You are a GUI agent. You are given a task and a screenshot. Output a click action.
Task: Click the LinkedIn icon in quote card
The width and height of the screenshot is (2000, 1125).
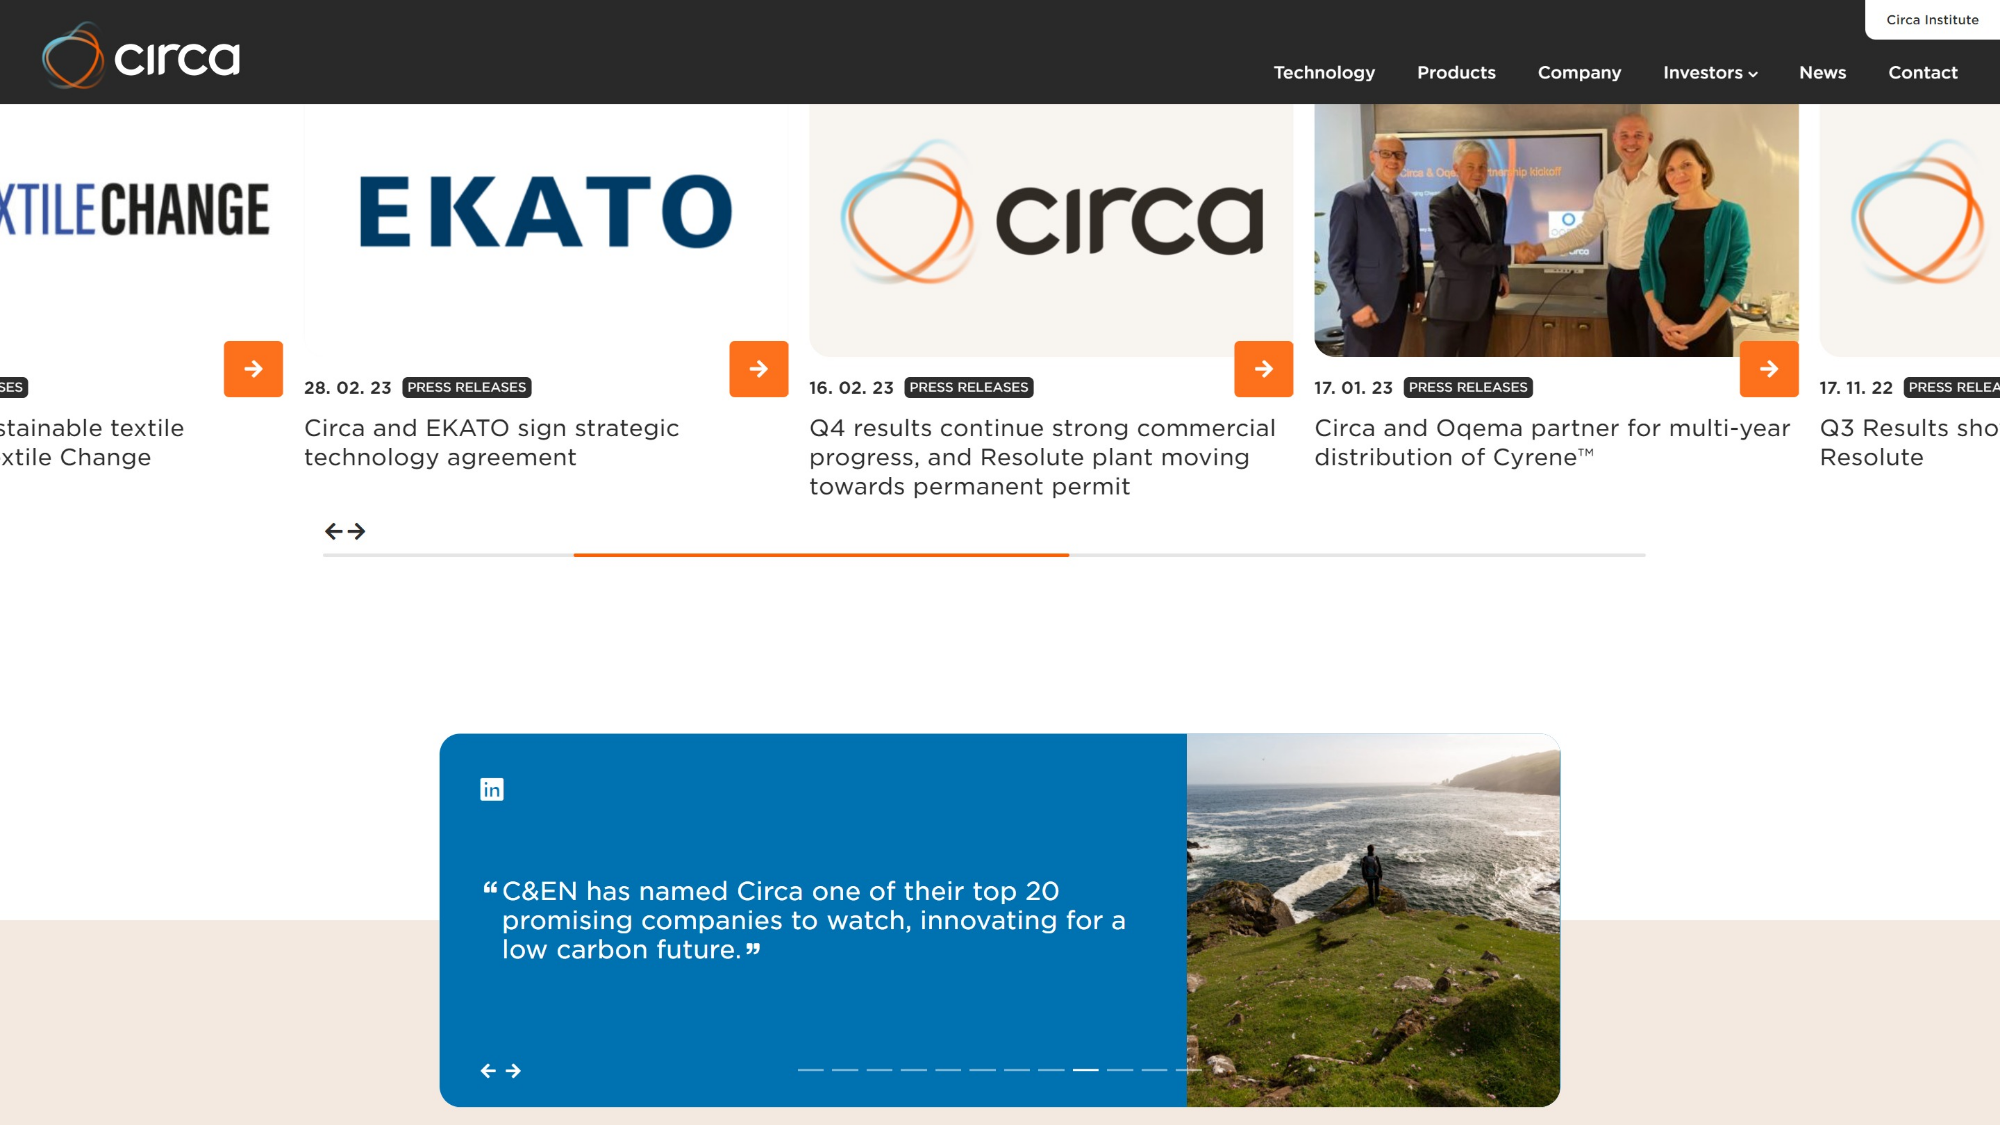[492, 790]
